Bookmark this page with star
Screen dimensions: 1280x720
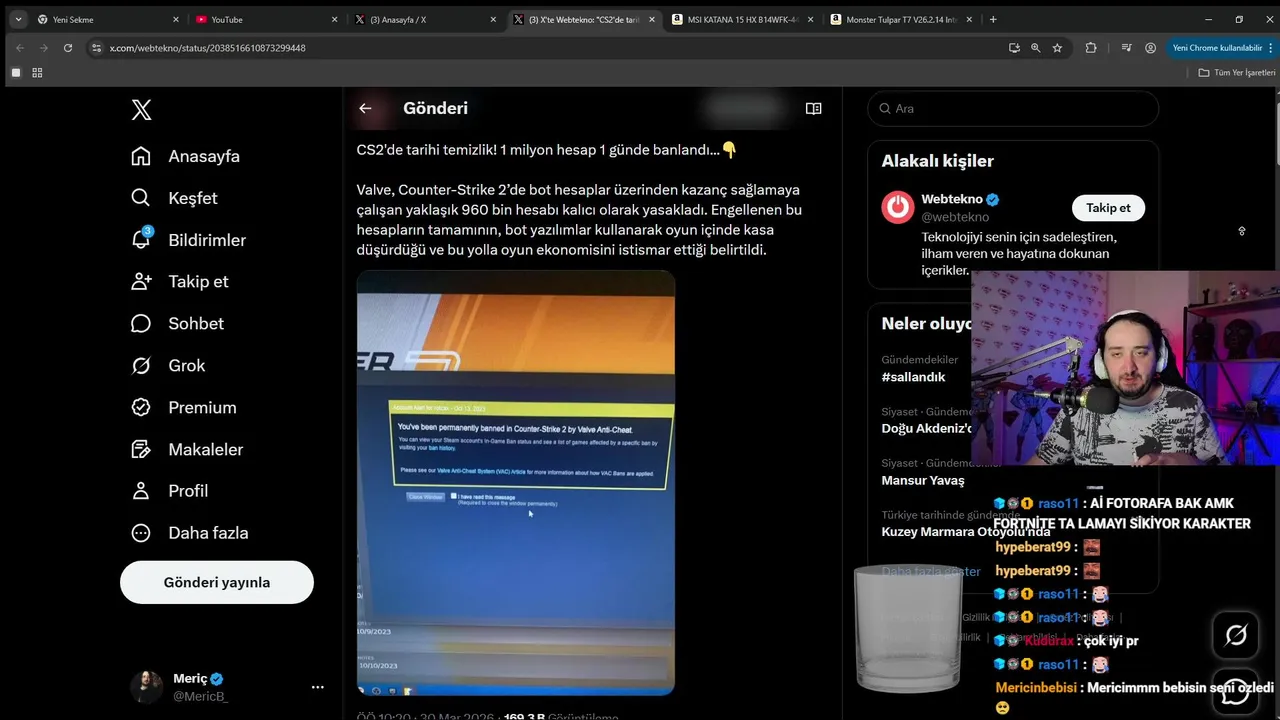(x=1057, y=48)
